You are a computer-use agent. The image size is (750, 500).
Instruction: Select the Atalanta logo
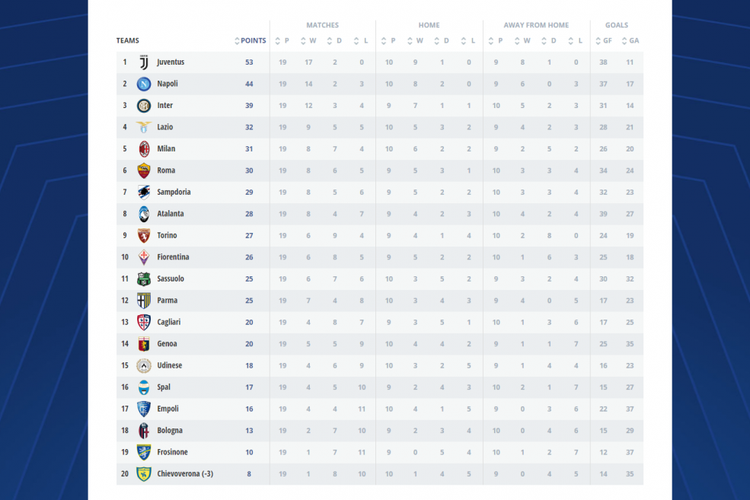[144, 214]
